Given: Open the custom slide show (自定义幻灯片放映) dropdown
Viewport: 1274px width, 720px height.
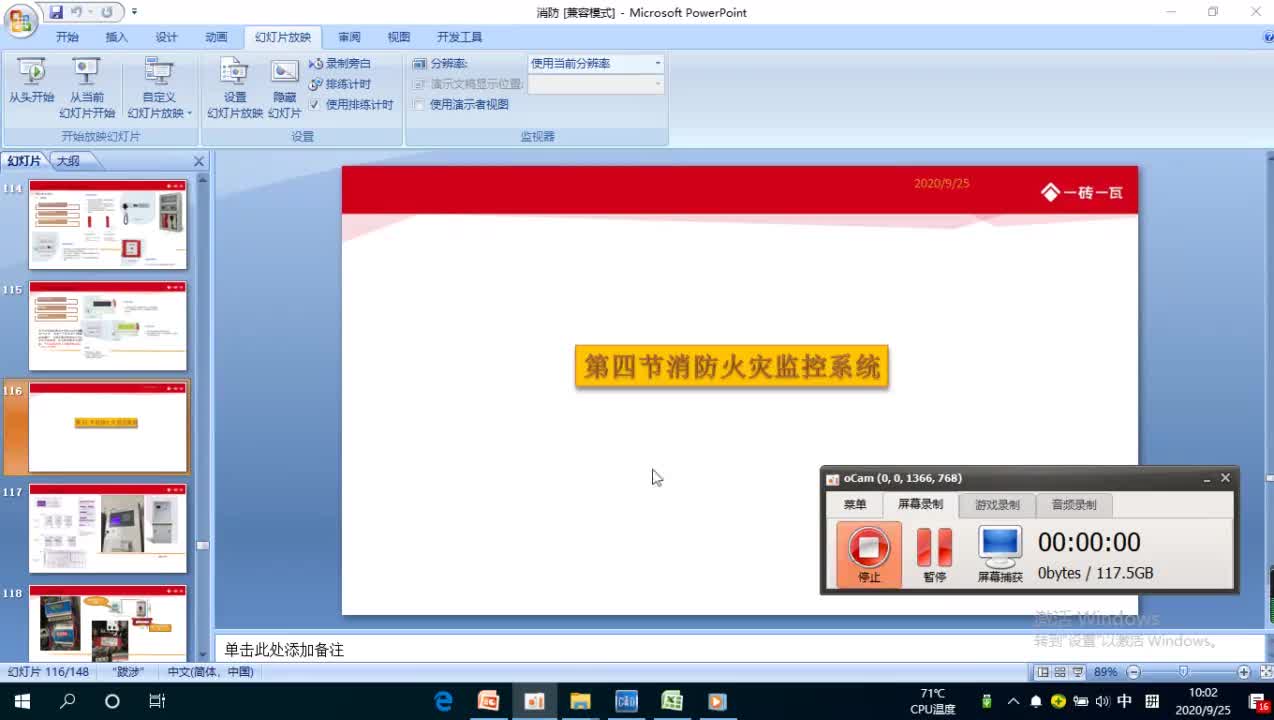Looking at the screenshot, I should 160,88.
